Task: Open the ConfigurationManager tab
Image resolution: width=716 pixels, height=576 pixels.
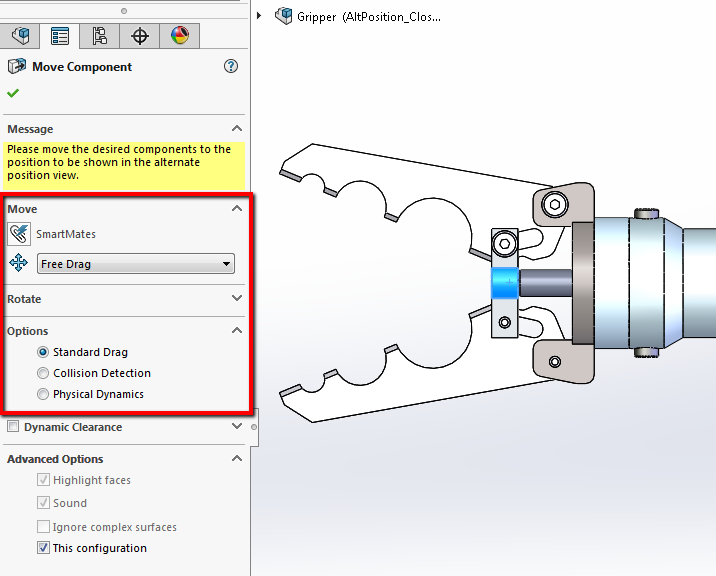Action: (100, 36)
